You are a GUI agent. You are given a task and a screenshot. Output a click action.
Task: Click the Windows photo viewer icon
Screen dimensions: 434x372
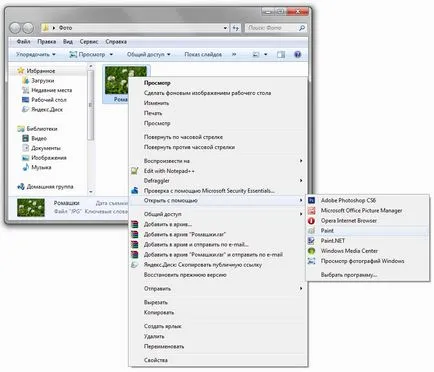pyautogui.click(x=311, y=261)
